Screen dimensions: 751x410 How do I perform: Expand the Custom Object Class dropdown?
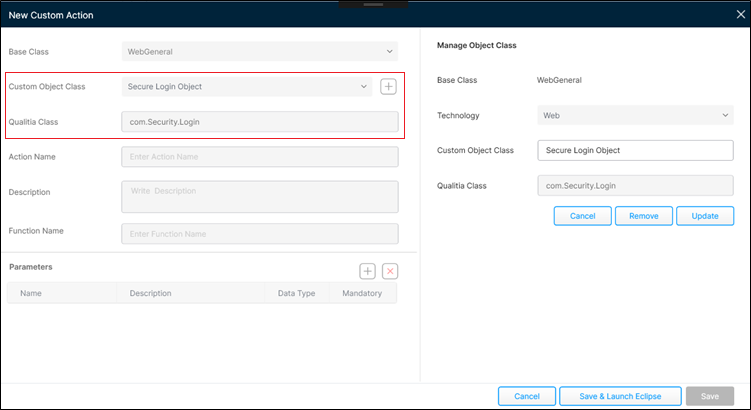coord(246,87)
